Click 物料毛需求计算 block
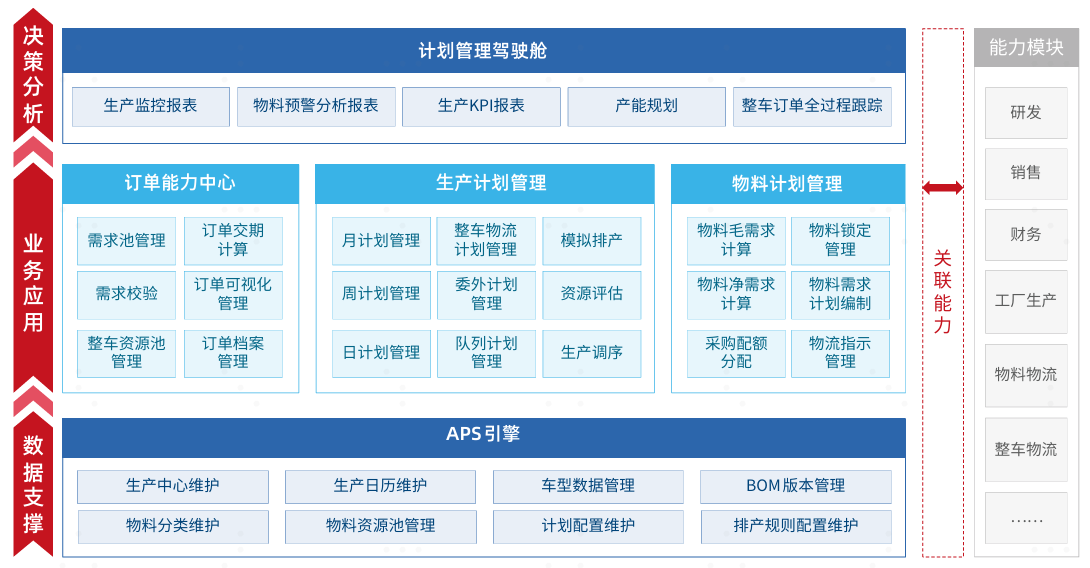Image resolution: width=1090 pixels, height=568 pixels. [x=736, y=240]
